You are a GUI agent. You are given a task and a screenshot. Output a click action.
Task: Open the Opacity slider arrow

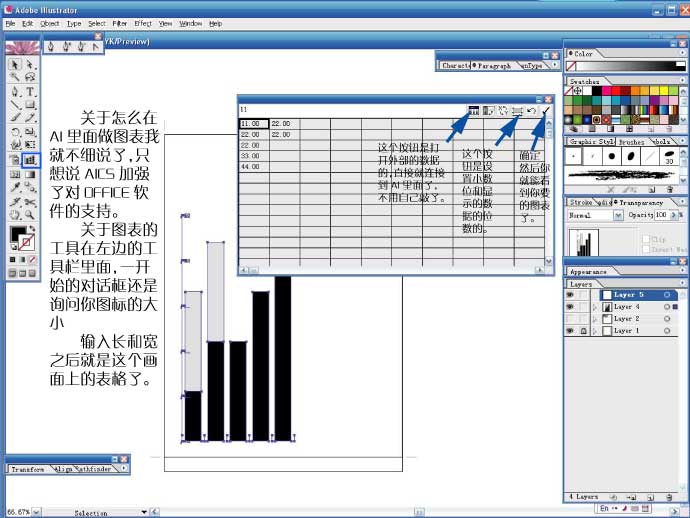click(x=674, y=215)
